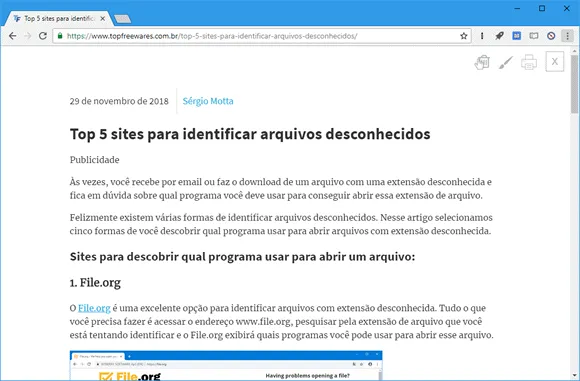
Task: Click the browser forward arrow
Action: [x=28, y=36]
